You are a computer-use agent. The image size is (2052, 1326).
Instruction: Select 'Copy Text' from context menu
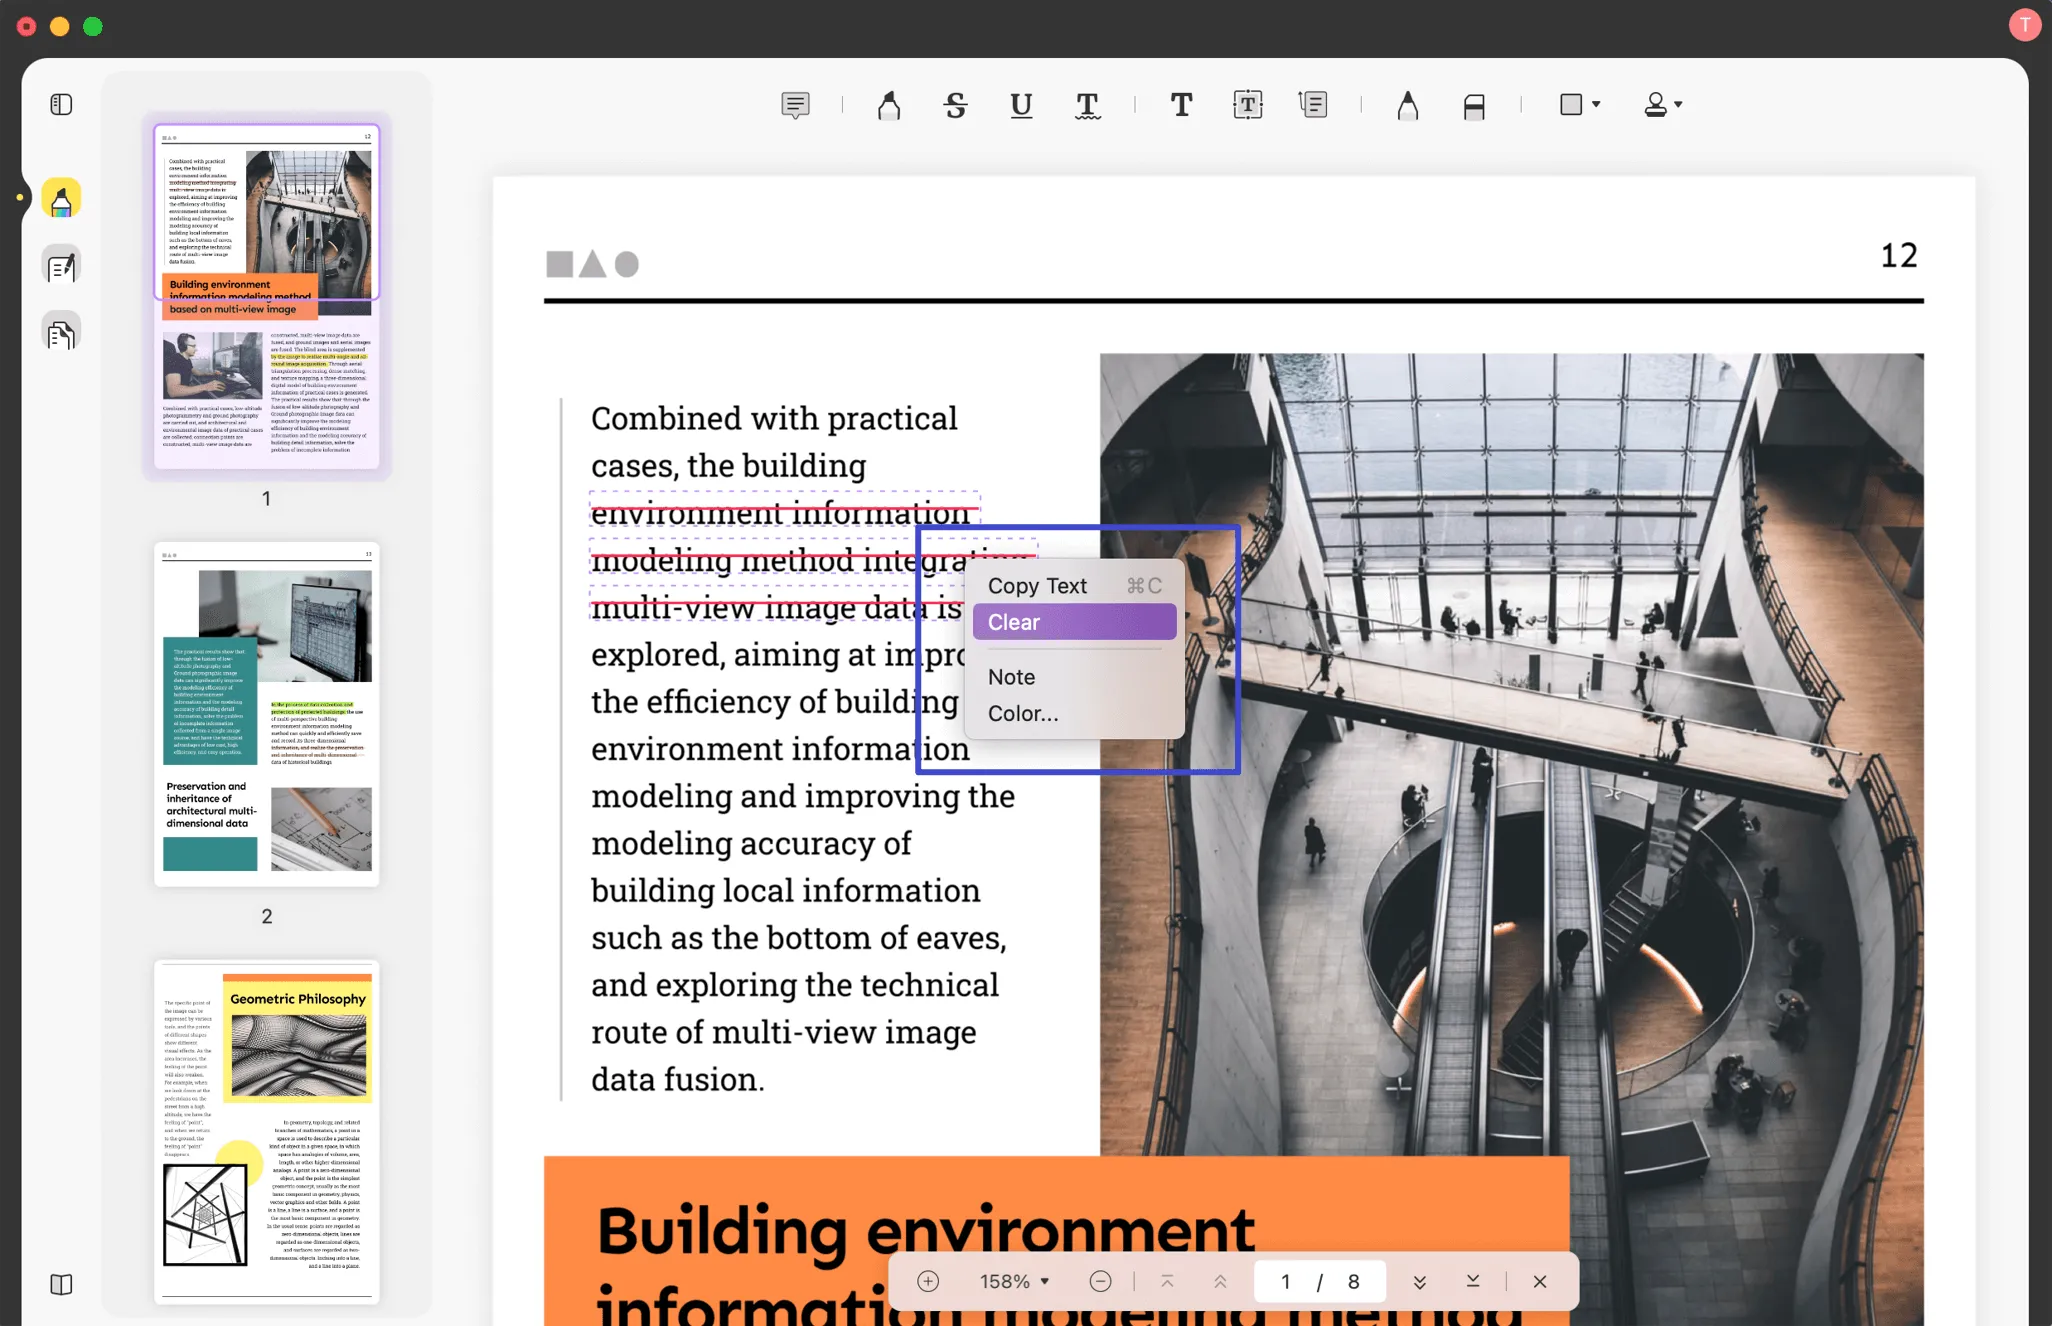coord(1036,586)
